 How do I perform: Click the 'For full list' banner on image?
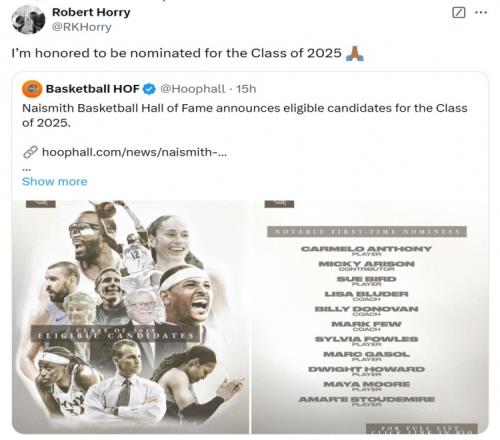point(422,429)
